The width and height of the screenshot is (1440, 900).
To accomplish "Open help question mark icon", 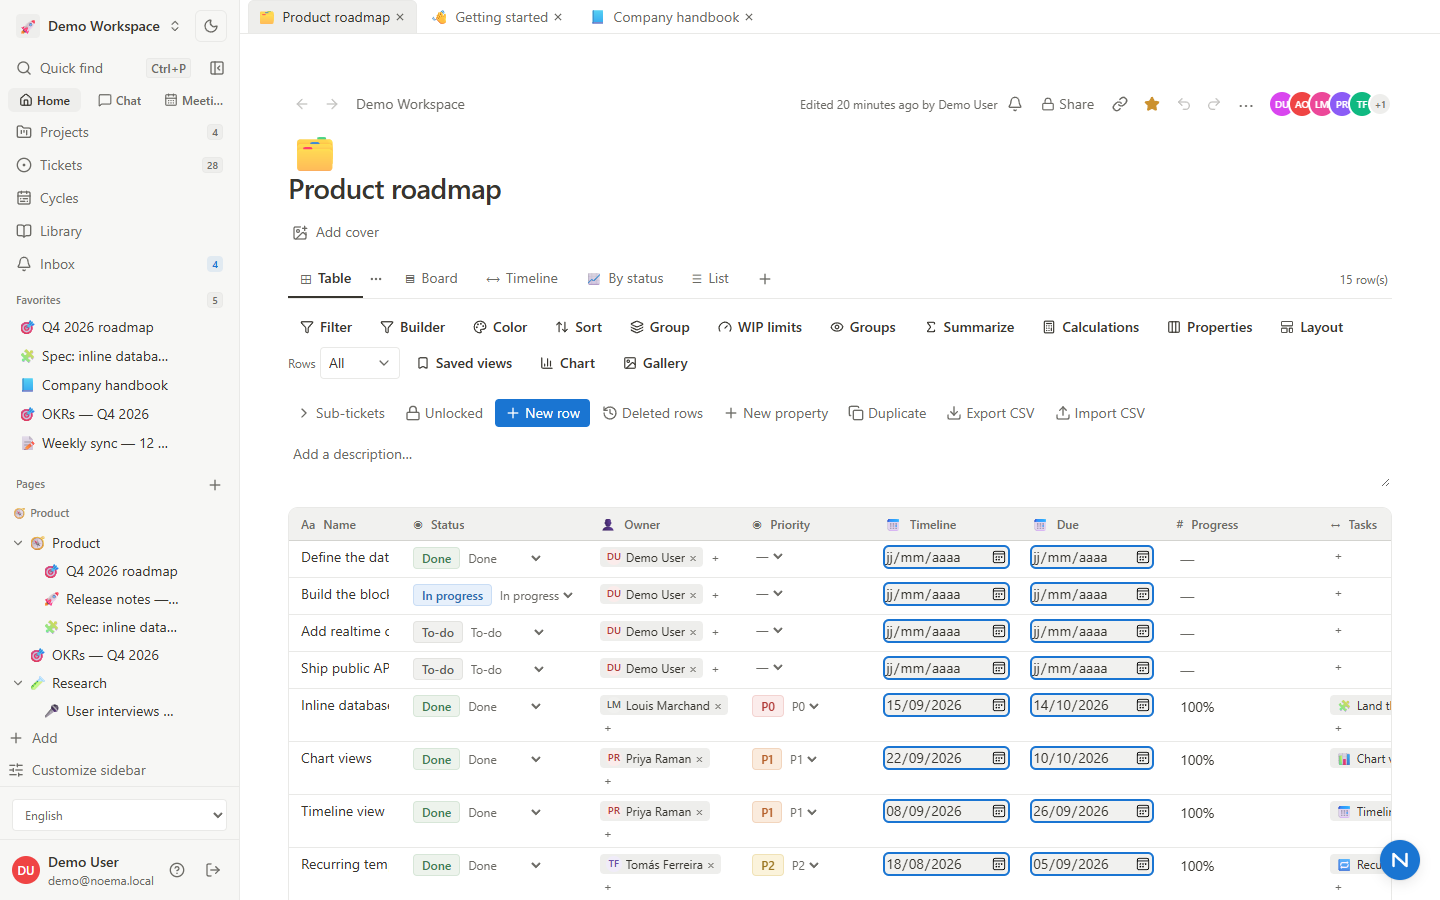I will point(177,870).
